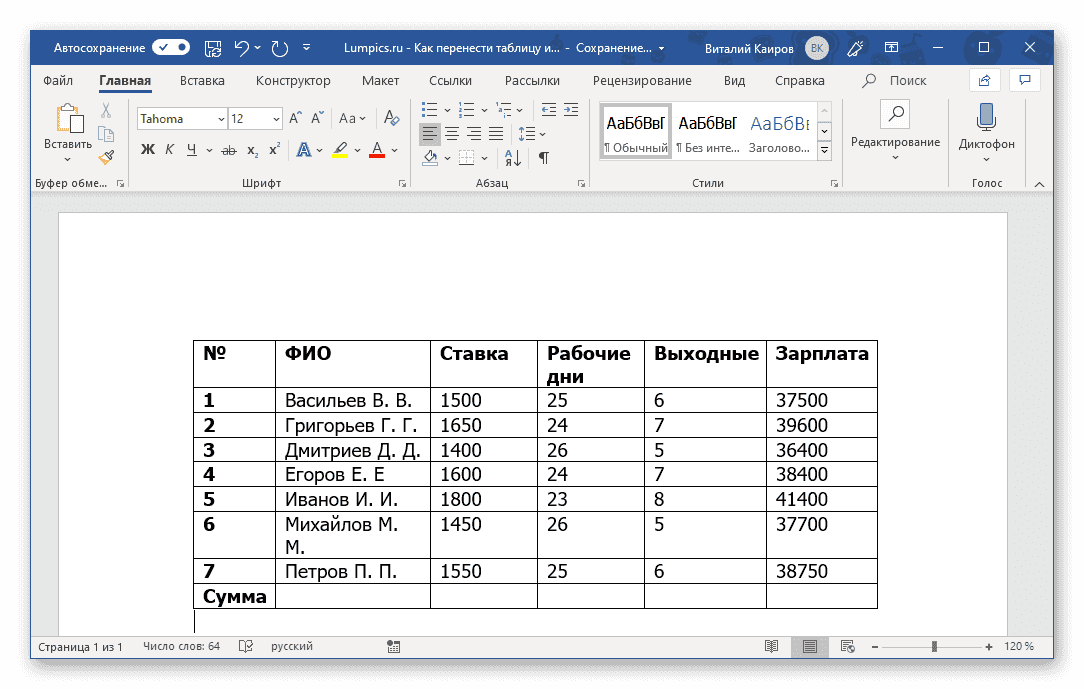Viewport: 1084px width, 689px height.
Task: Open the Sort (АЯ↓) tool
Action: pos(512,158)
